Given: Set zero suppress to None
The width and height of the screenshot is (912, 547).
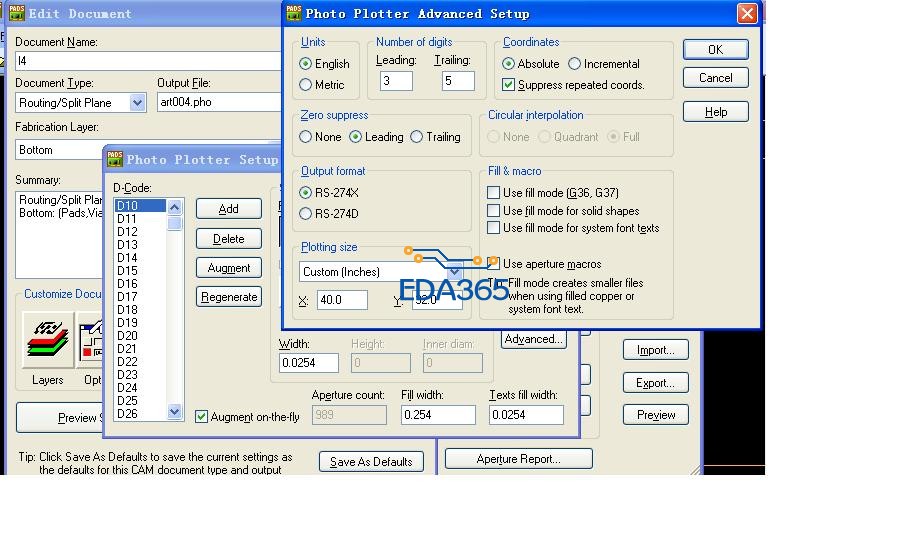Looking at the screenshot, I should 305,137.
